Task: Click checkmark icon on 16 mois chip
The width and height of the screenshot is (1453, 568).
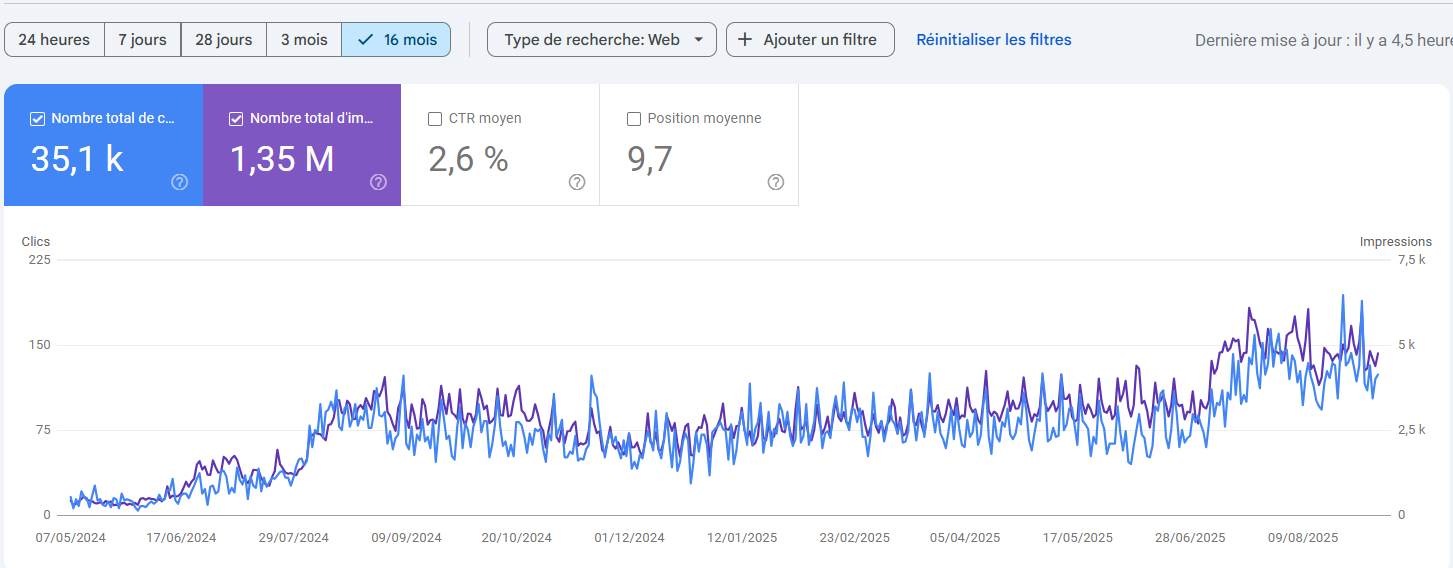Action: point(365,40)
